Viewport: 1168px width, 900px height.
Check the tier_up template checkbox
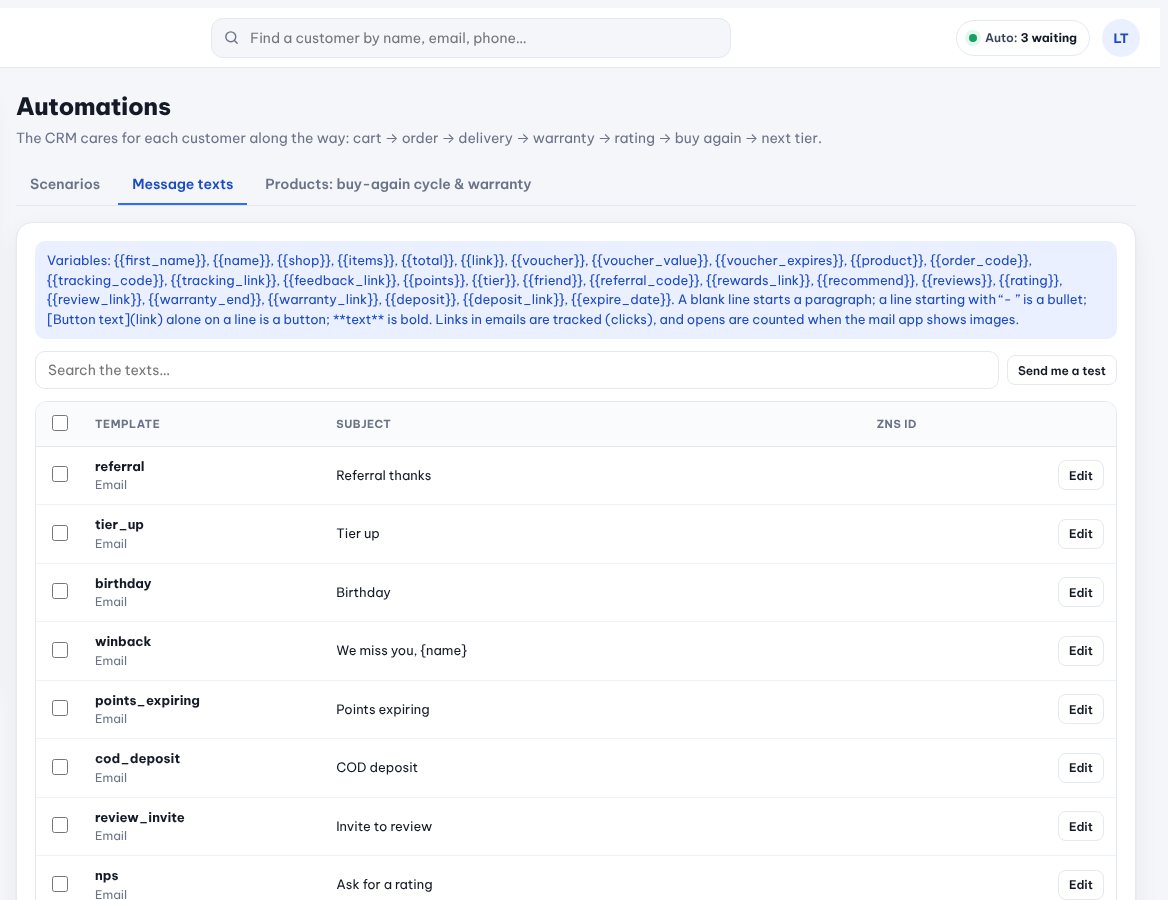tap(60, 533)
